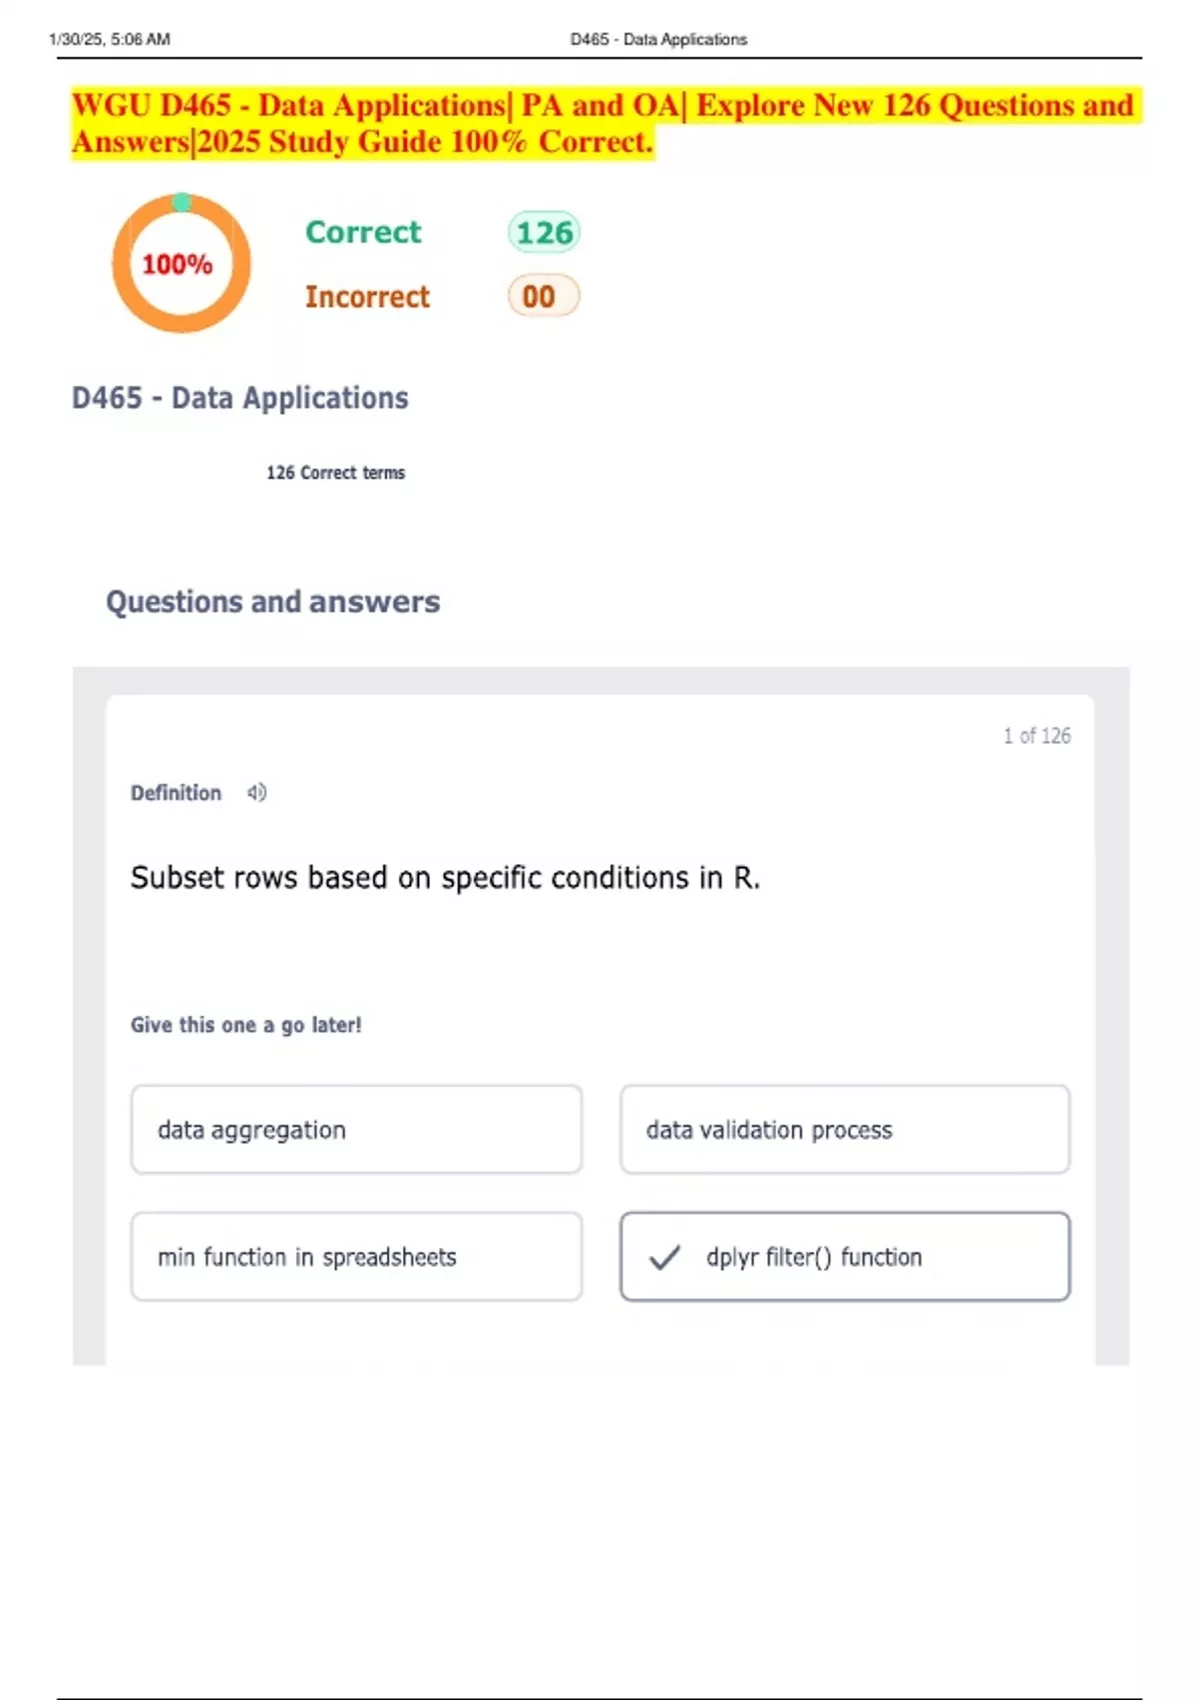
Task: Click the green 126 correct count badge
Action: pyautogui.click(x=544, y=233)
